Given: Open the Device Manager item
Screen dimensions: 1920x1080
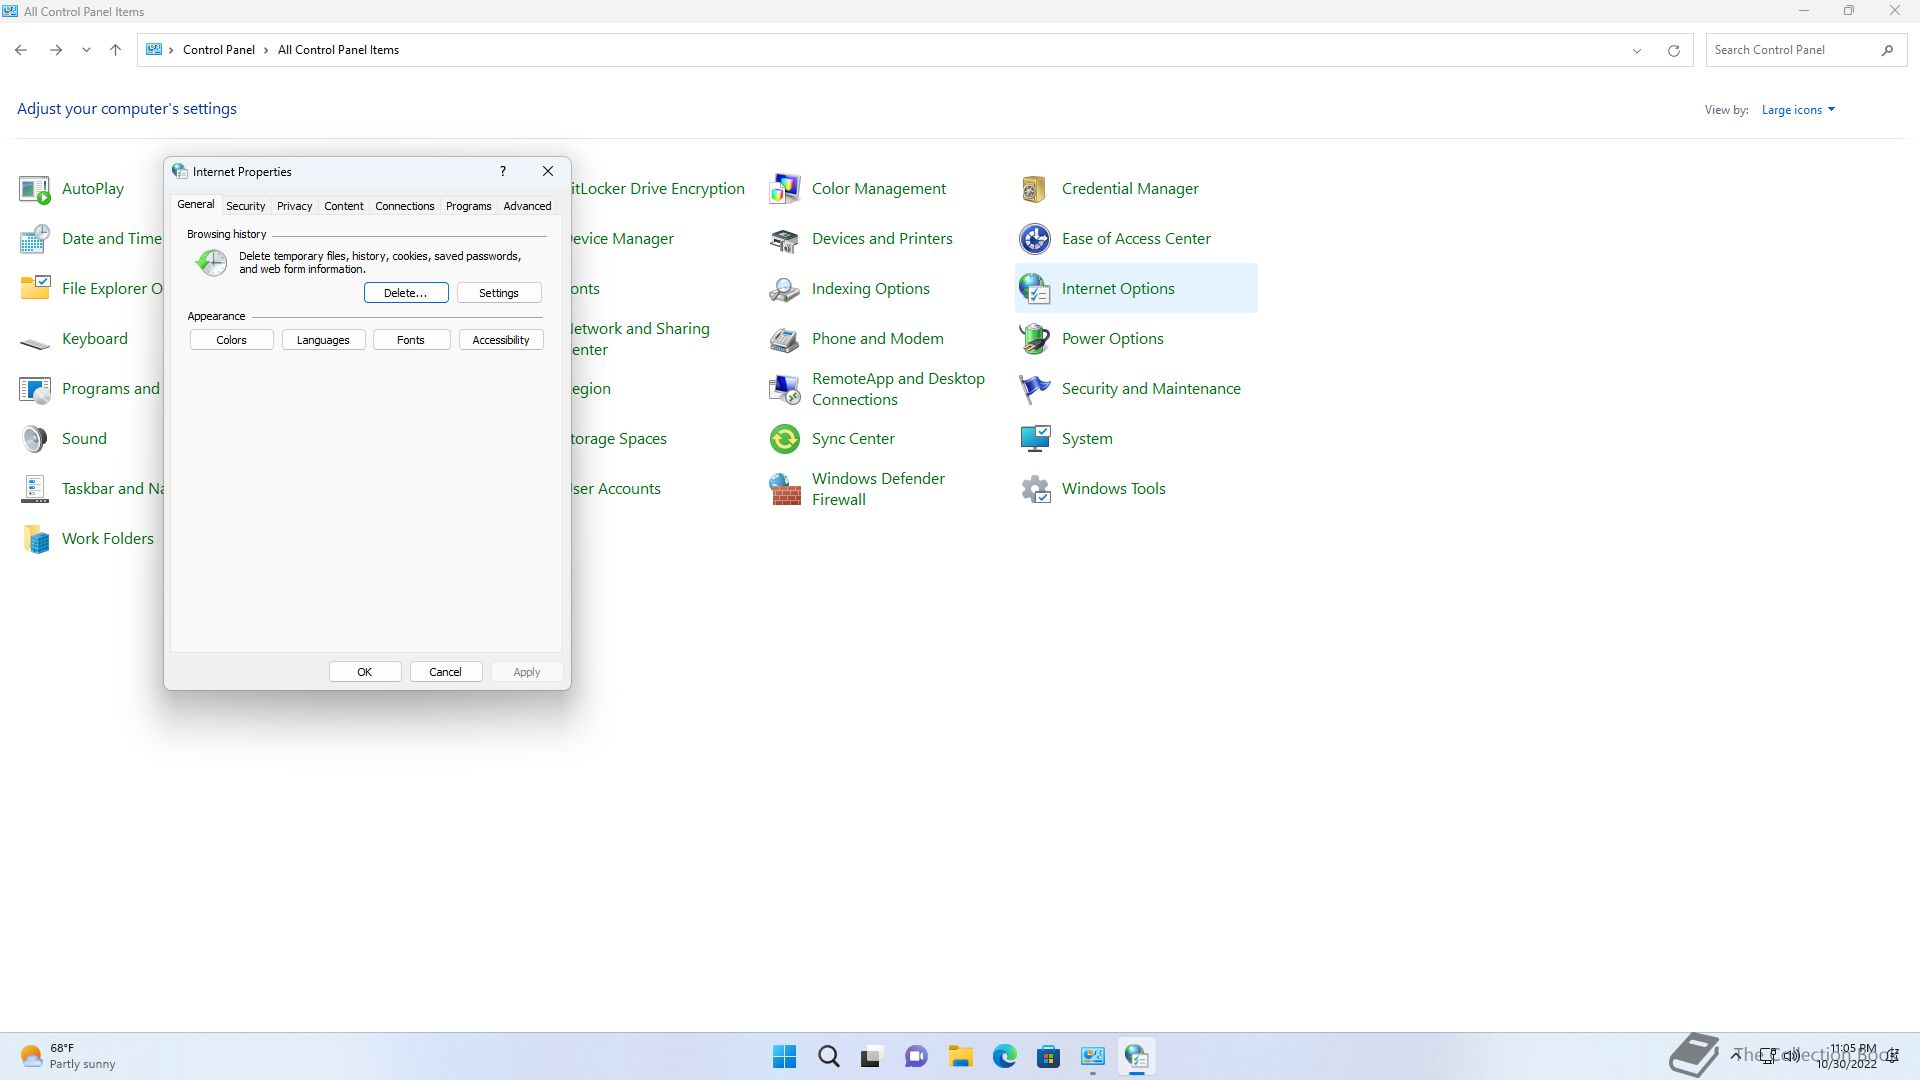Looking at the screenshot, I should pyautogui.click(x=622, y=239).
